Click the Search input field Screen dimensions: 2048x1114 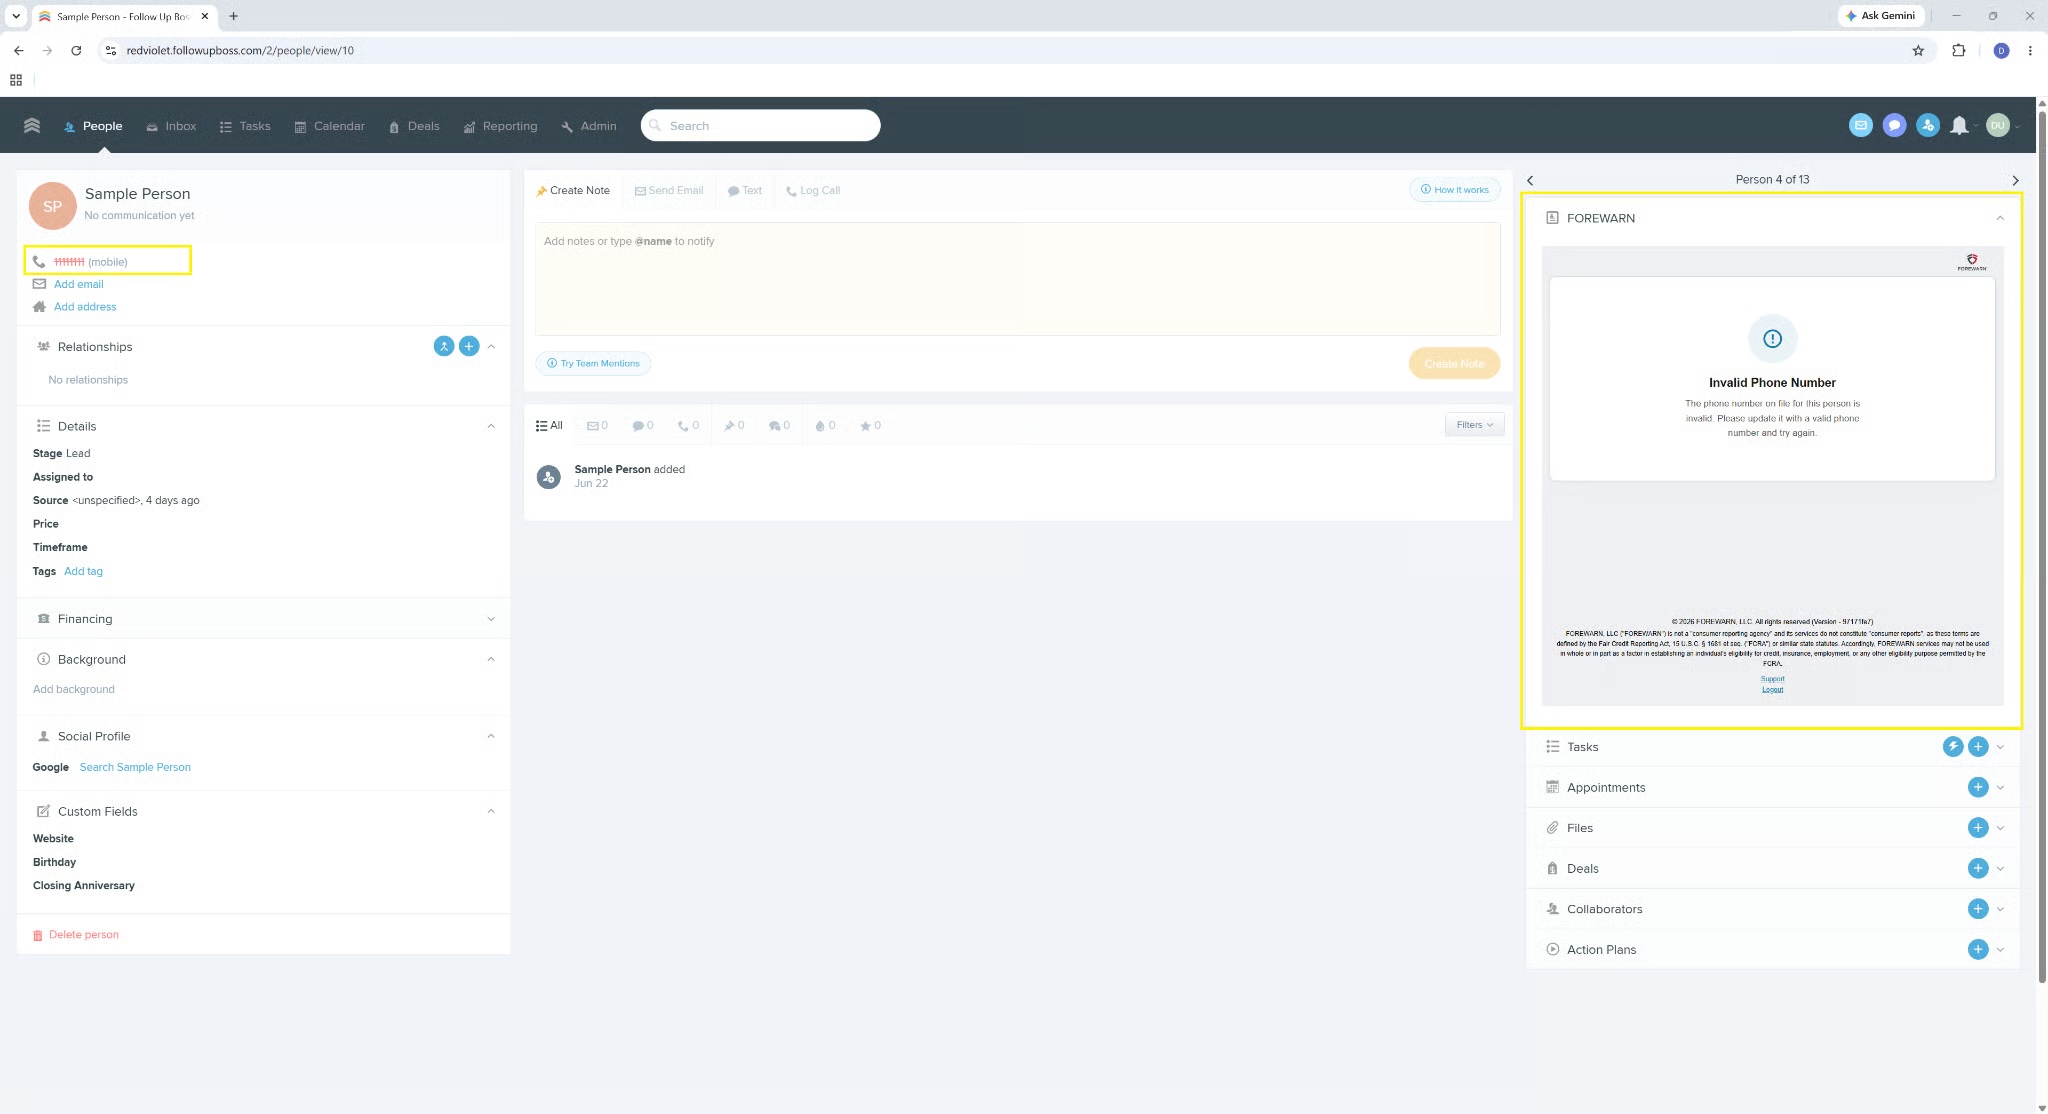pos(760,126)
